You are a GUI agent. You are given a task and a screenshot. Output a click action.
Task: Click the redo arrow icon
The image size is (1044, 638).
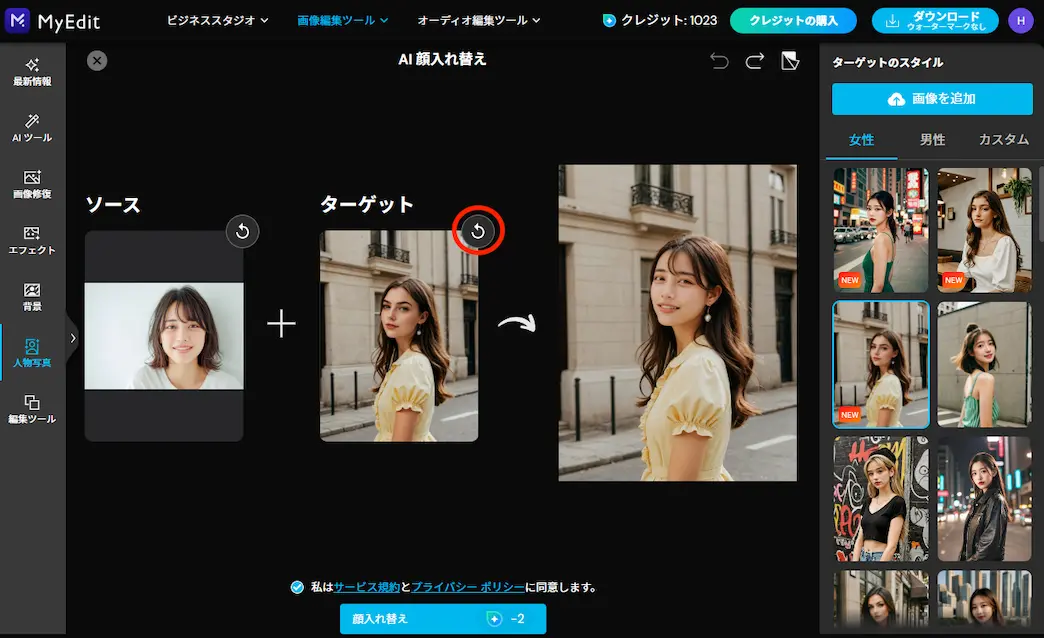pyautogui.click(x=753, y=60)
